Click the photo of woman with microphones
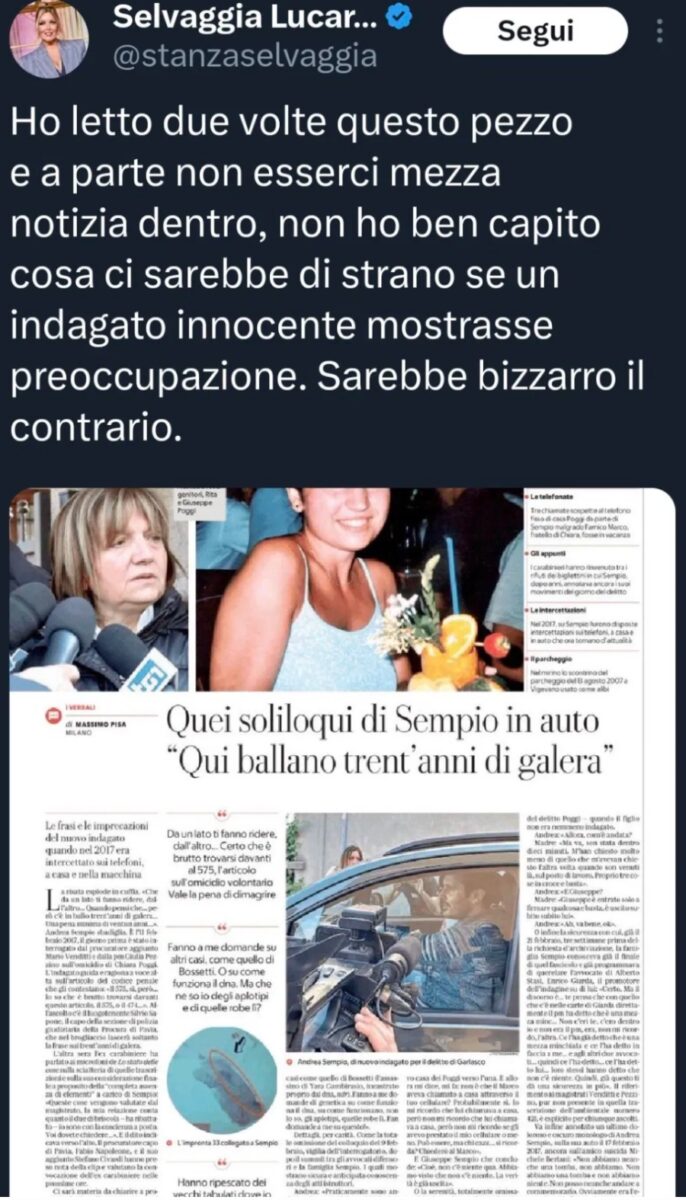Image resolution: width=686 pixels, height=1200 pixels. click(x=100, y=590)
